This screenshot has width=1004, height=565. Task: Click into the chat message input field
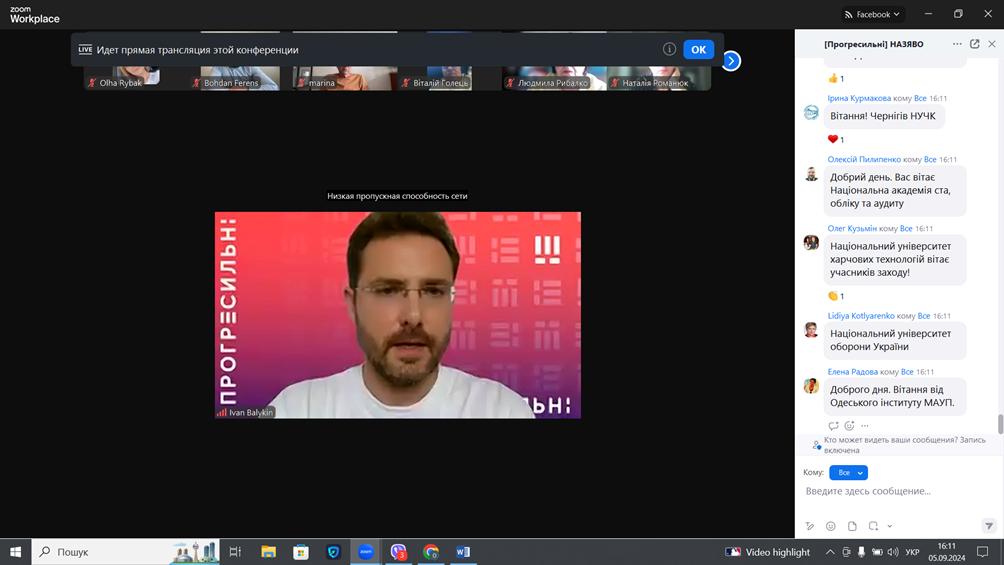point(890,491)
